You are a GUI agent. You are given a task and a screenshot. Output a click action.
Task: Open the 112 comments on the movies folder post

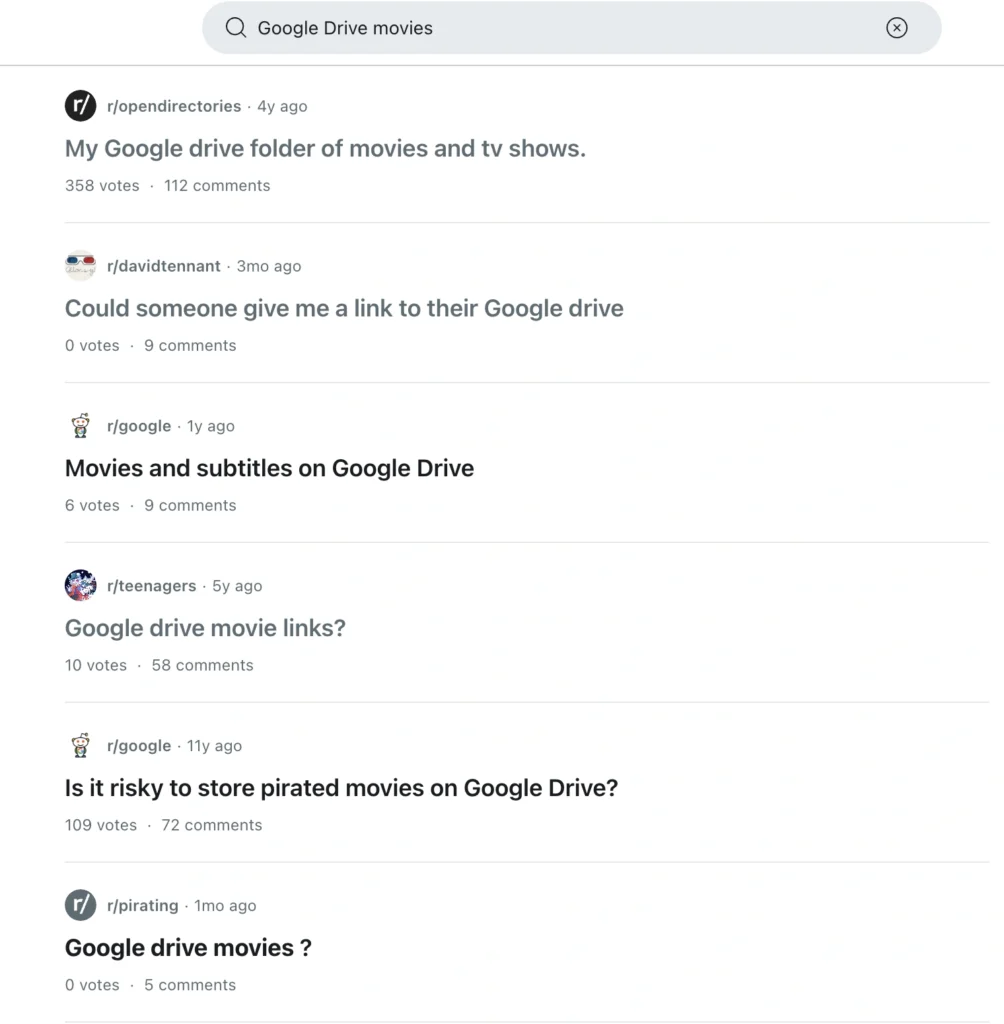point(216,185)
